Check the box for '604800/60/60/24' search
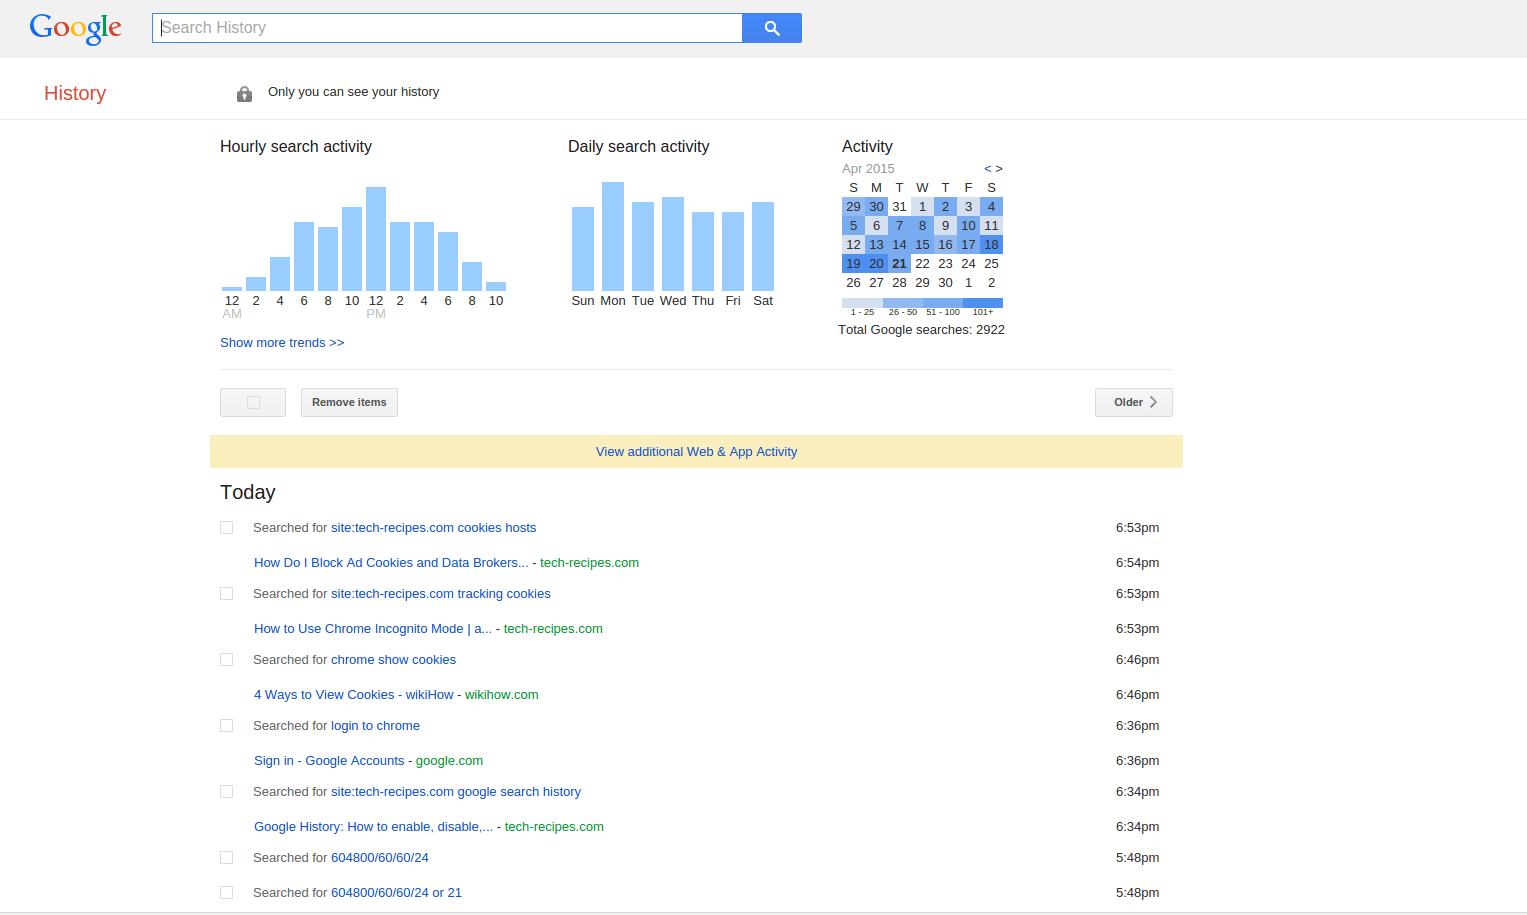The image size is (1527, 915). tap(227, 857)
